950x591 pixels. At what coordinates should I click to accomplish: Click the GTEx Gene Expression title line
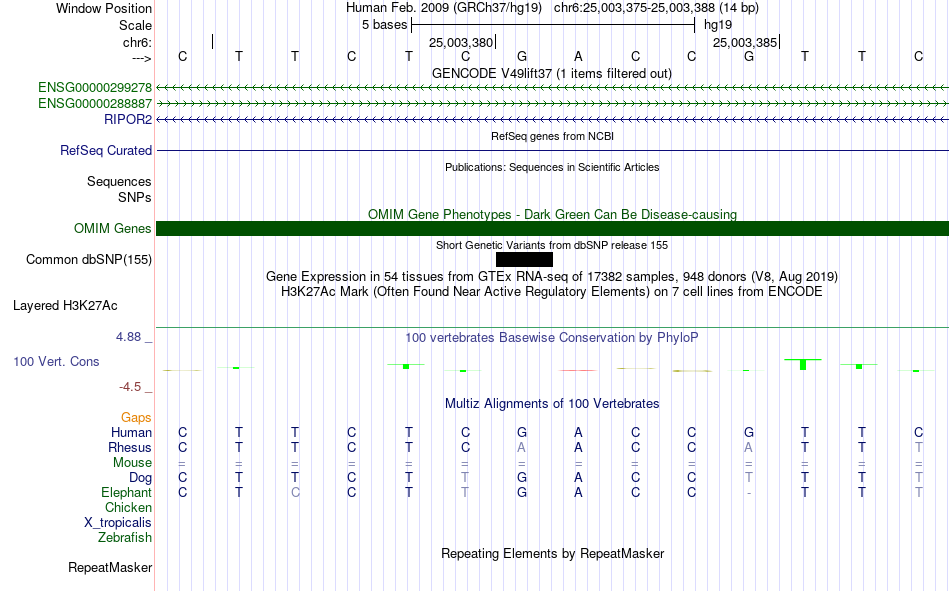[x=552, y=277]
